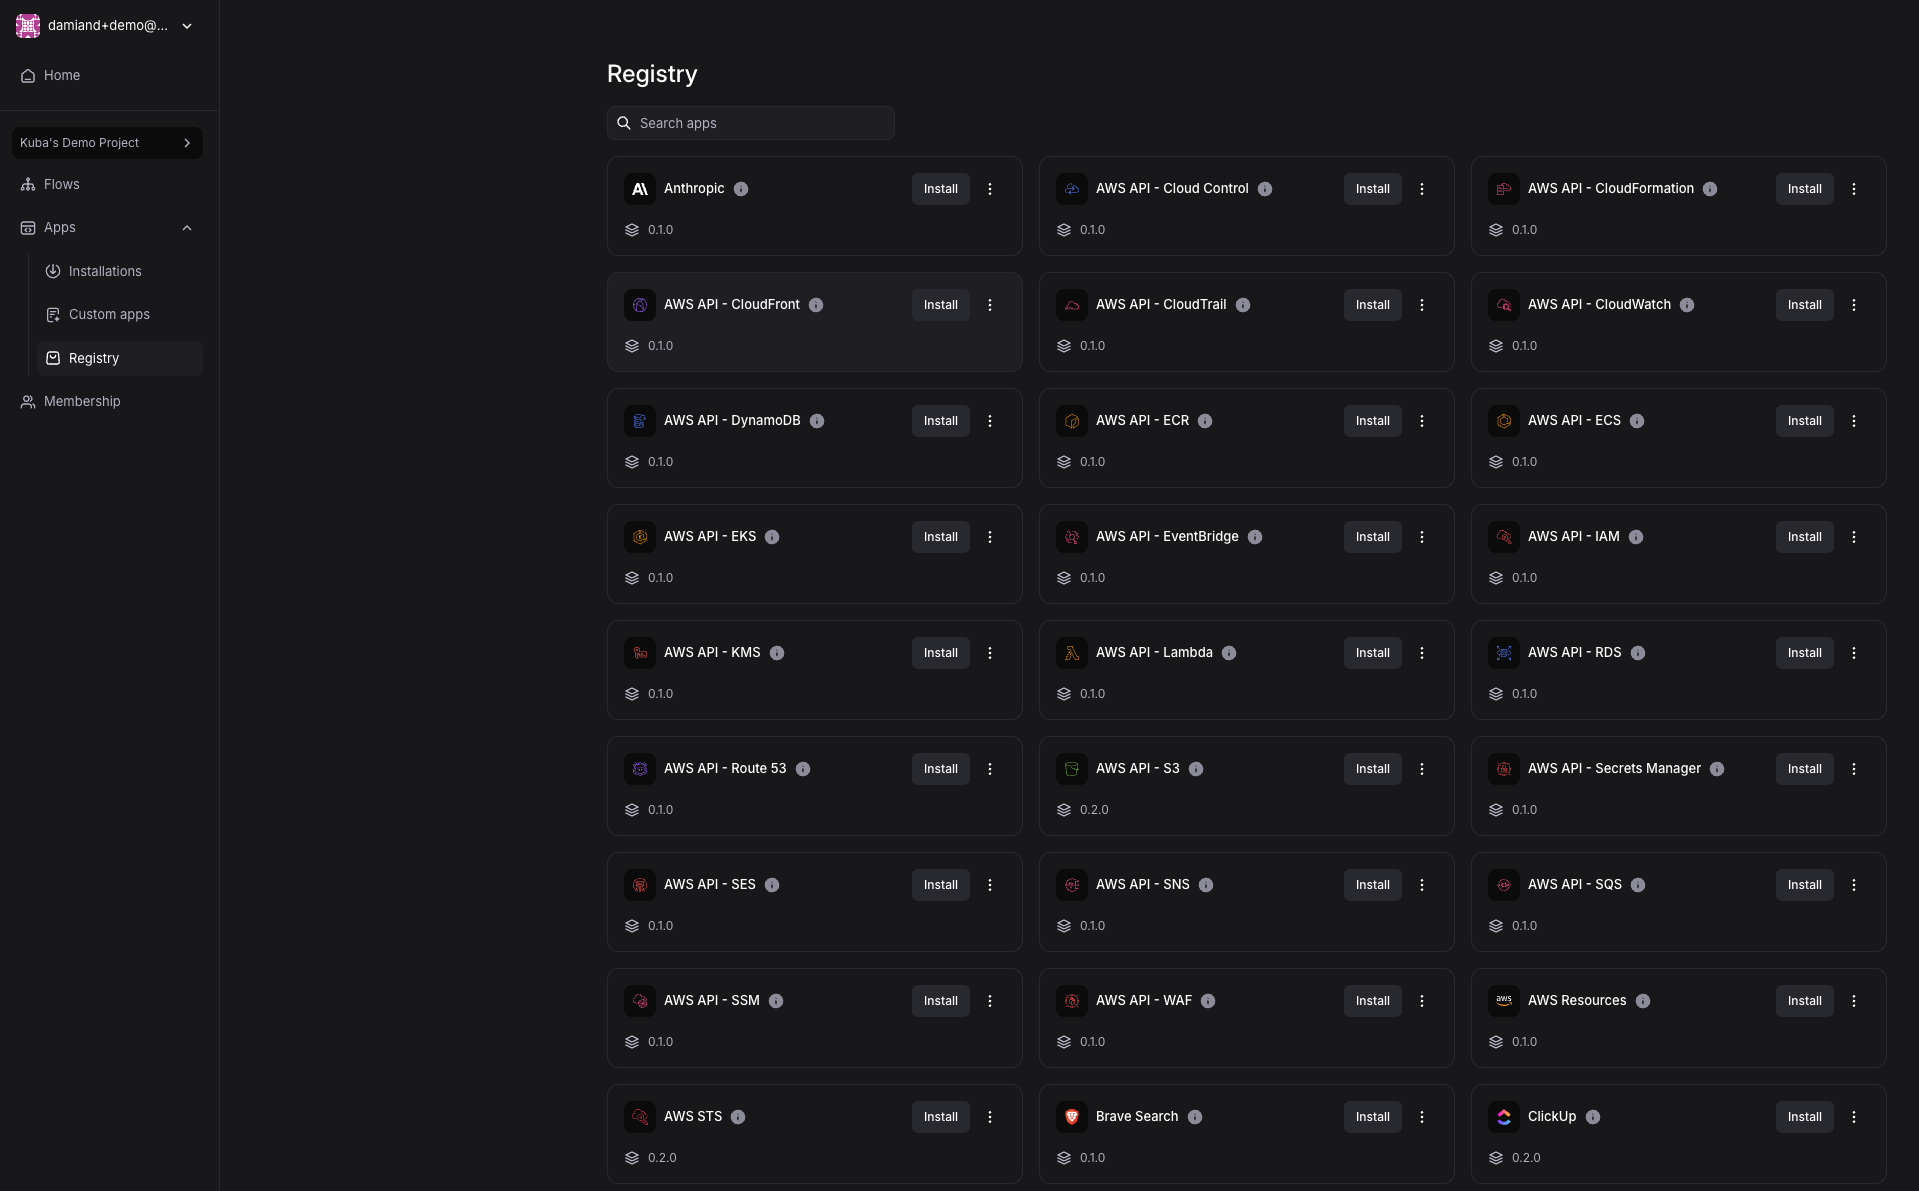Navigate to the Flows page
Screen dimensions: 1919x1191
(61, 184)
